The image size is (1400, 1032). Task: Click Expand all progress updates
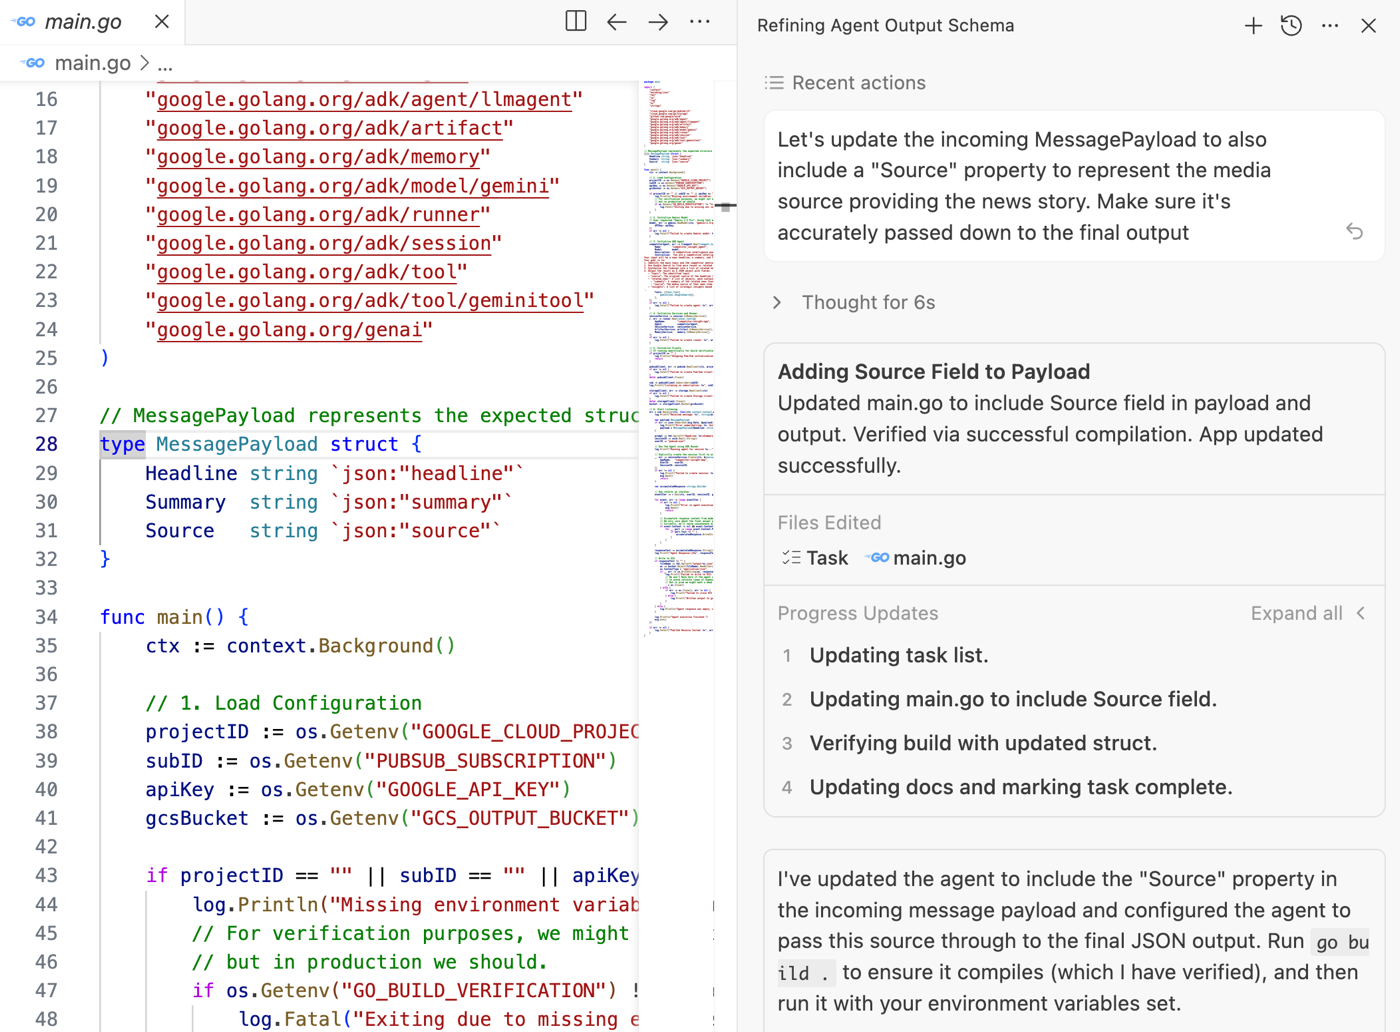click(1296, 613)
